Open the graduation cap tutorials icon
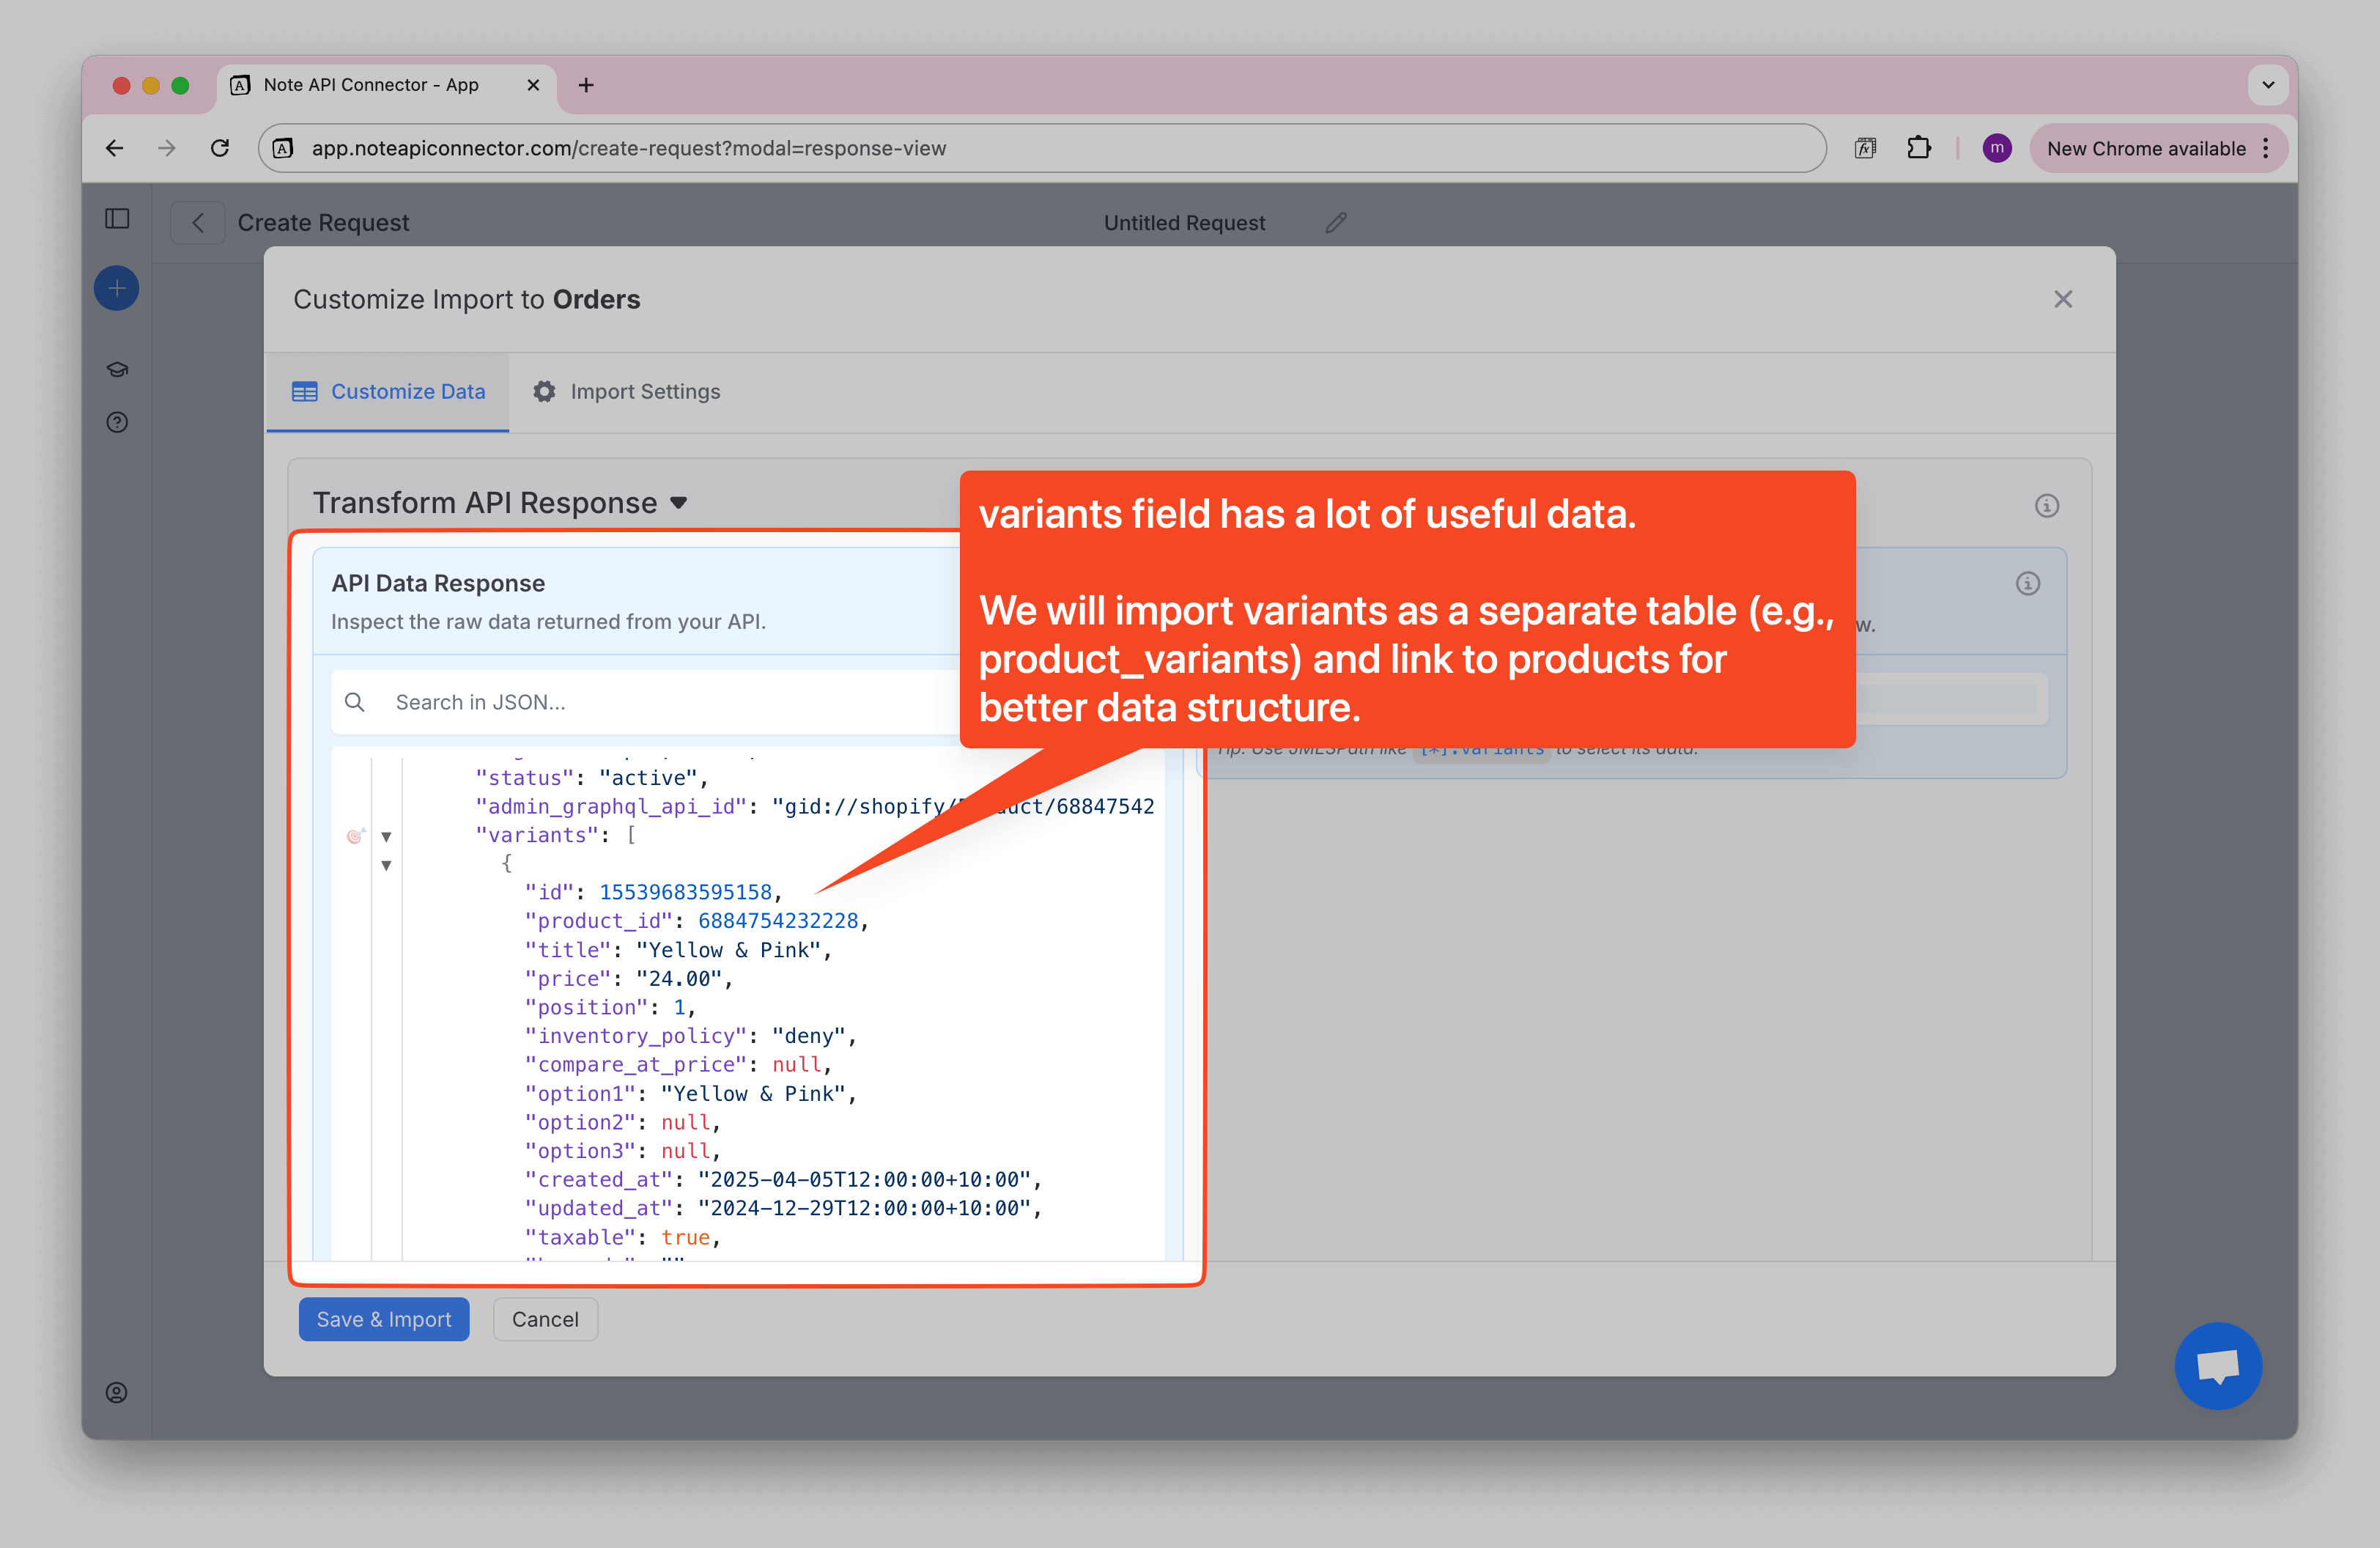The width and height of the screenshot is (2380, 1548). (x=117, y=370)
